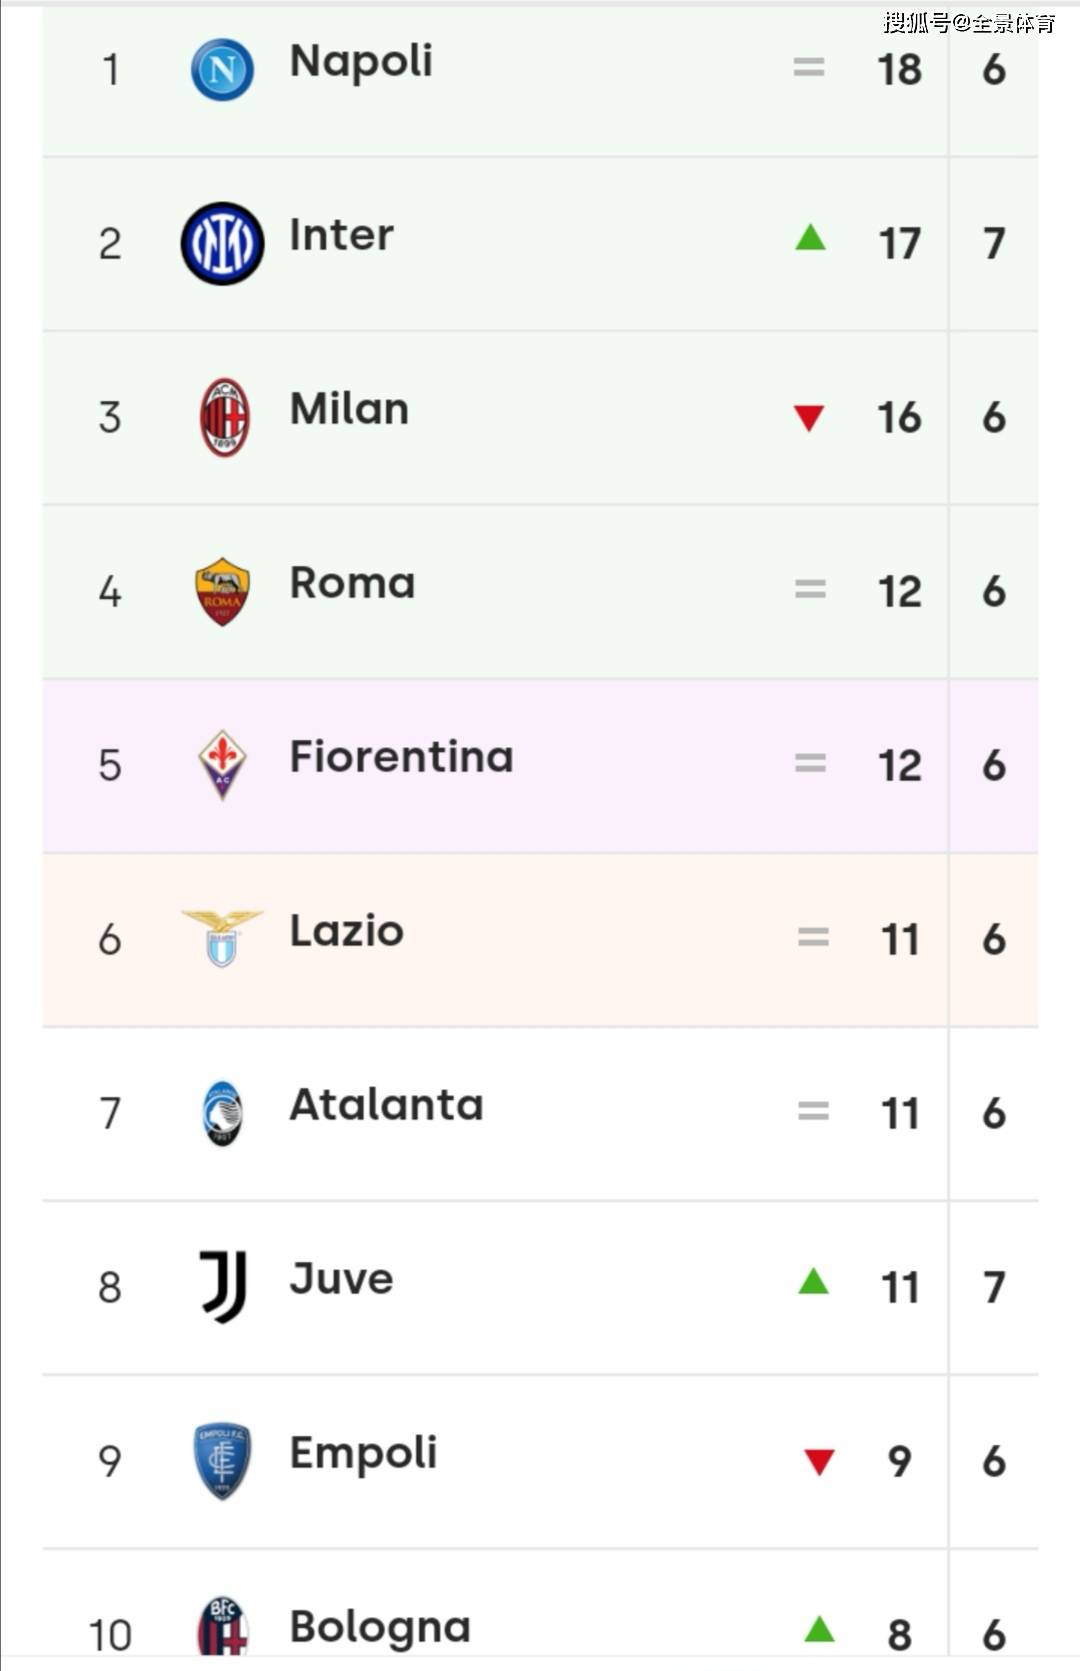This screenshot has width=1080, height=1671.
Task: Click the Lazio eagle crest
Action: pos(222,938)
